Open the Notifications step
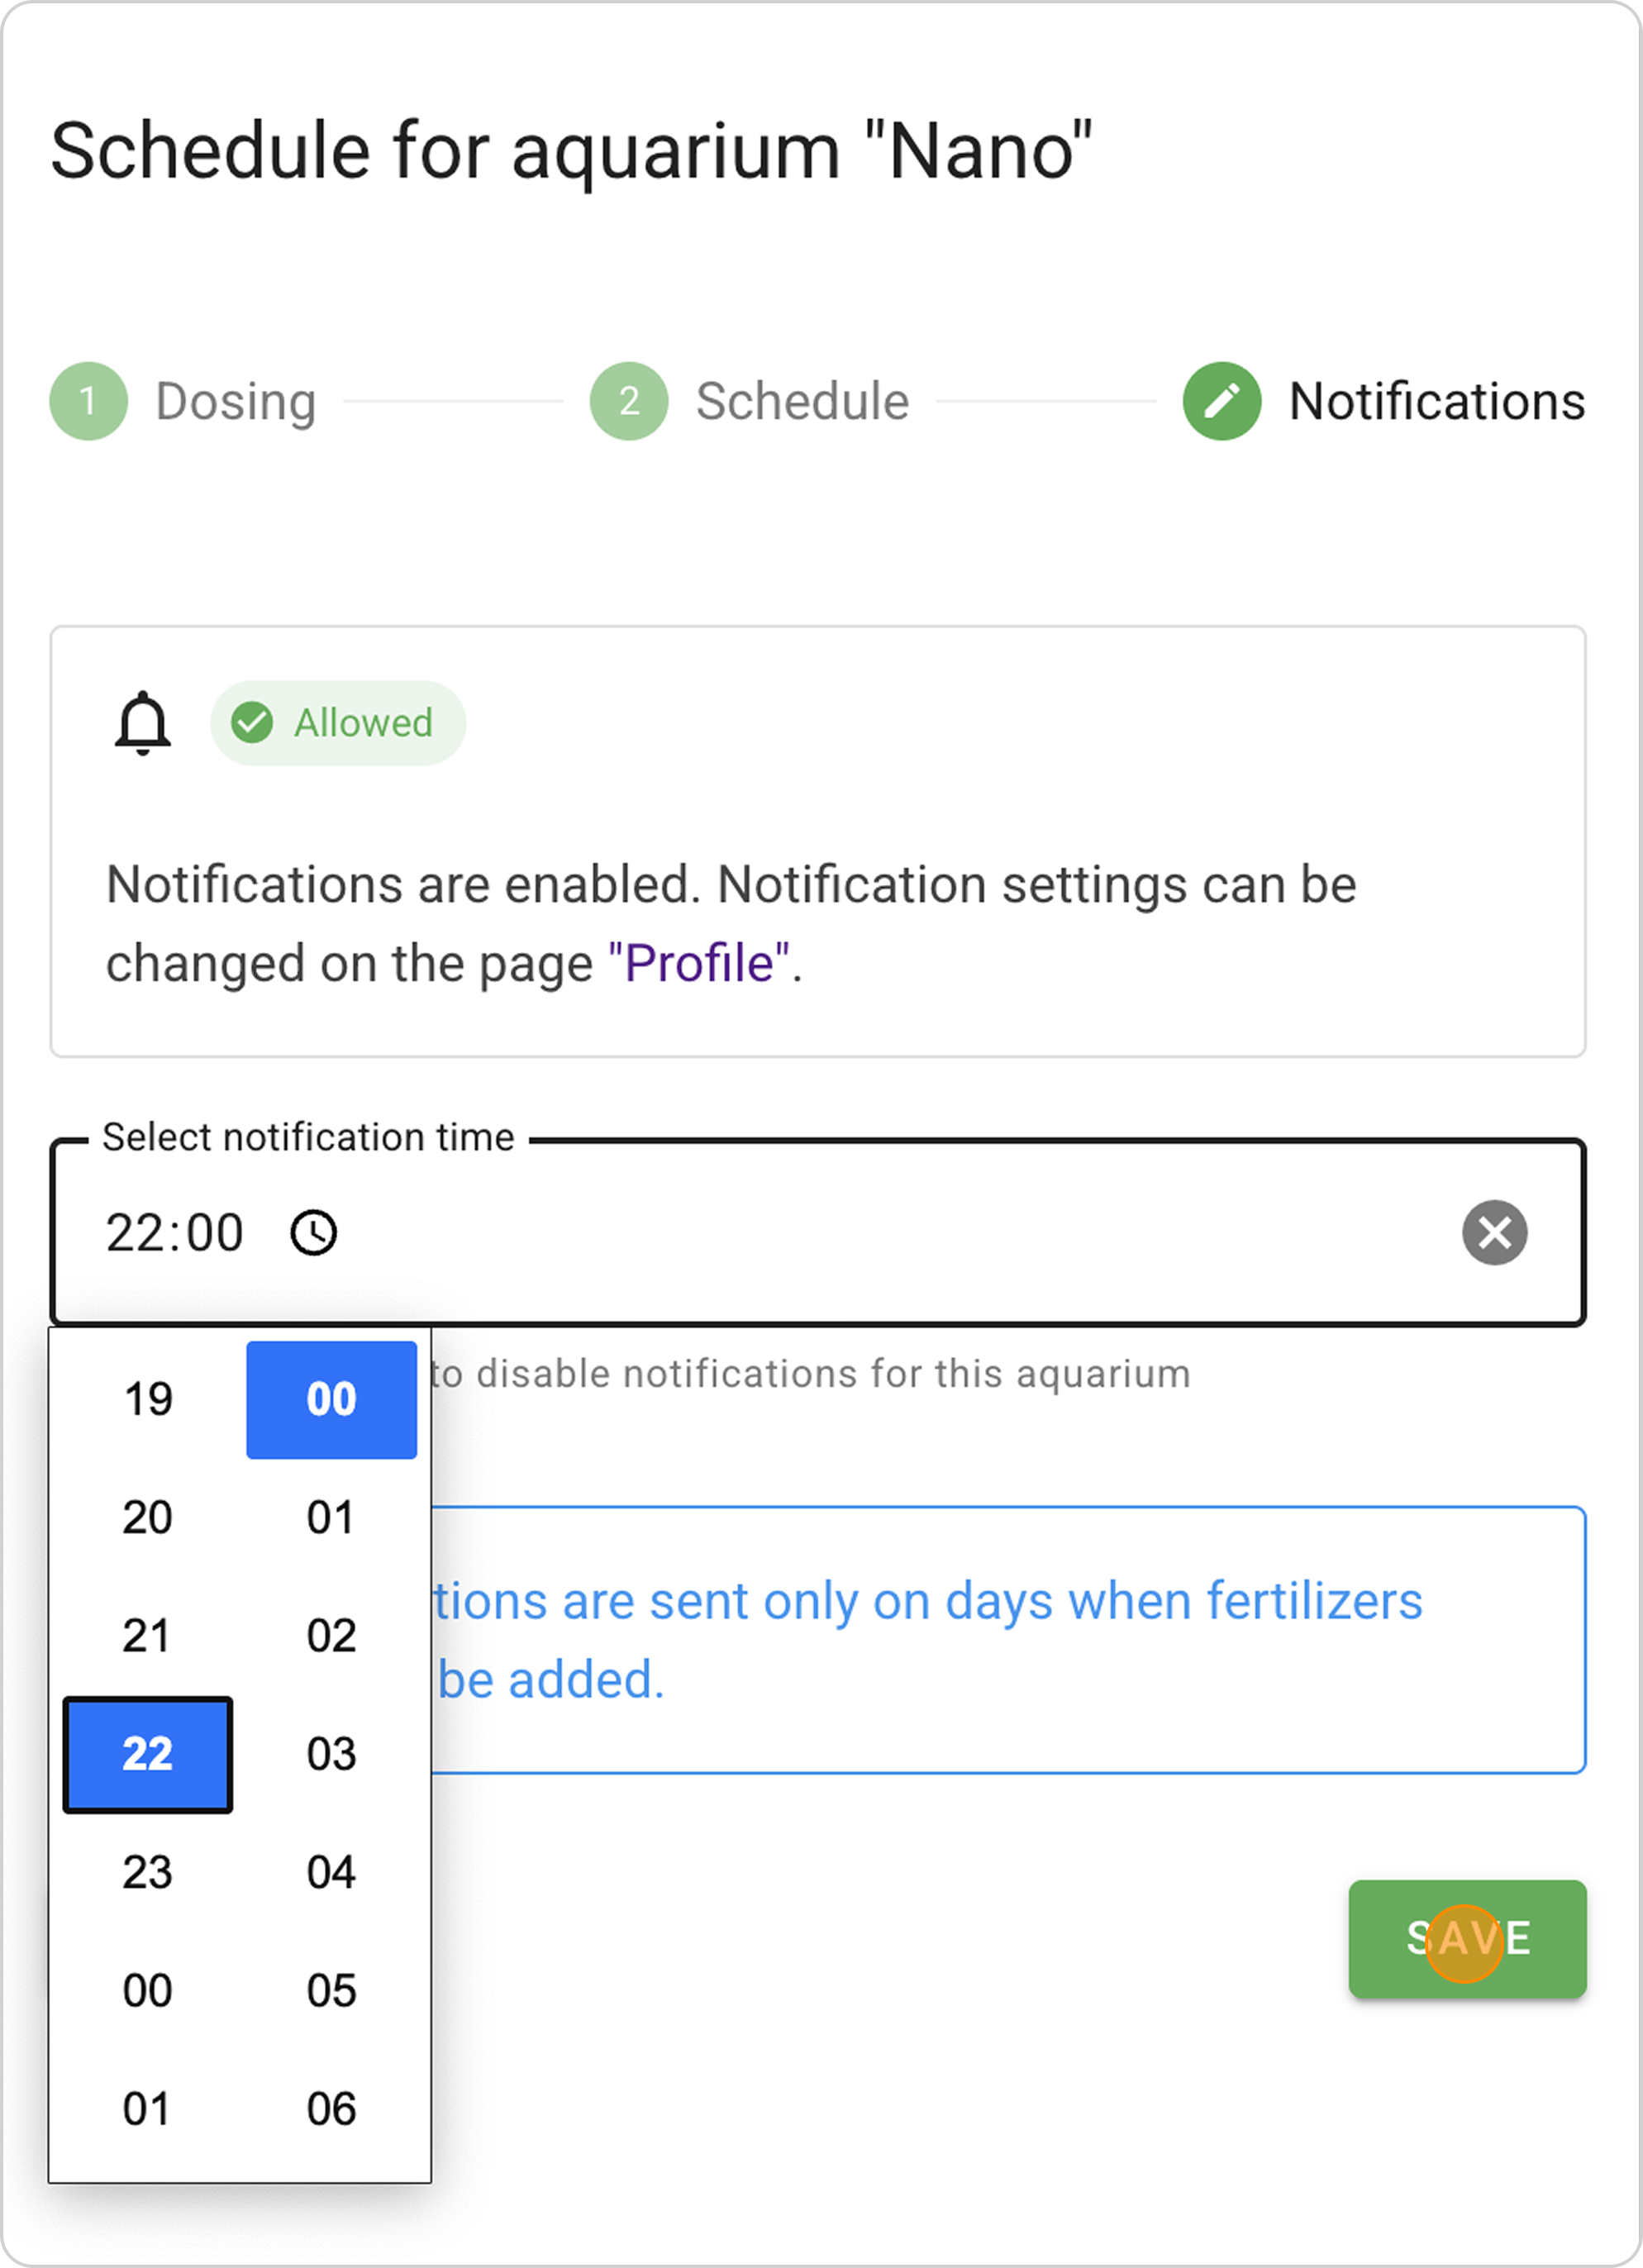 tap(1436, 401)
